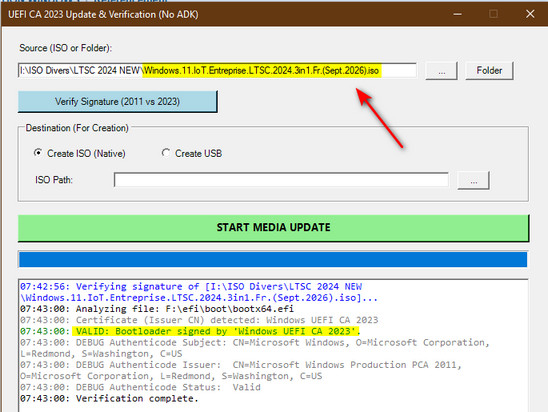548x412 pixels.
Task: Click the Verify Signature (2011 vs 2023) button
Action: 117,102
